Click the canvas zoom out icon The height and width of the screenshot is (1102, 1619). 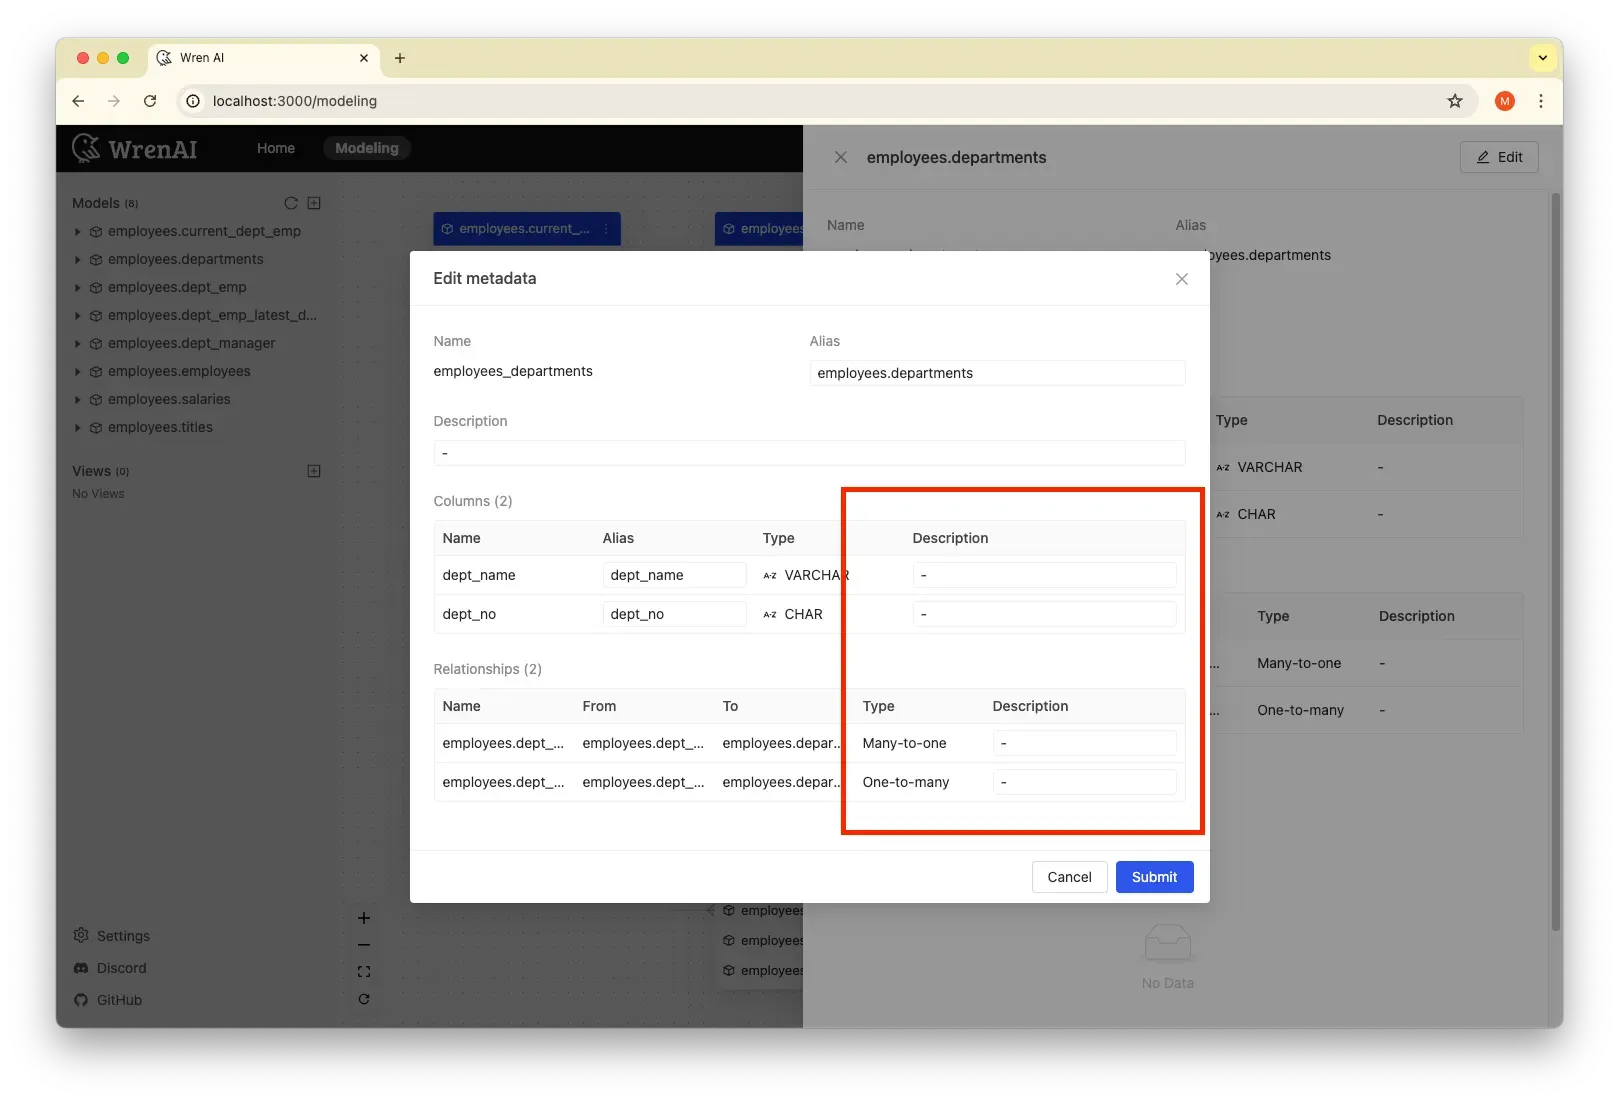click(x=364, y=945)
